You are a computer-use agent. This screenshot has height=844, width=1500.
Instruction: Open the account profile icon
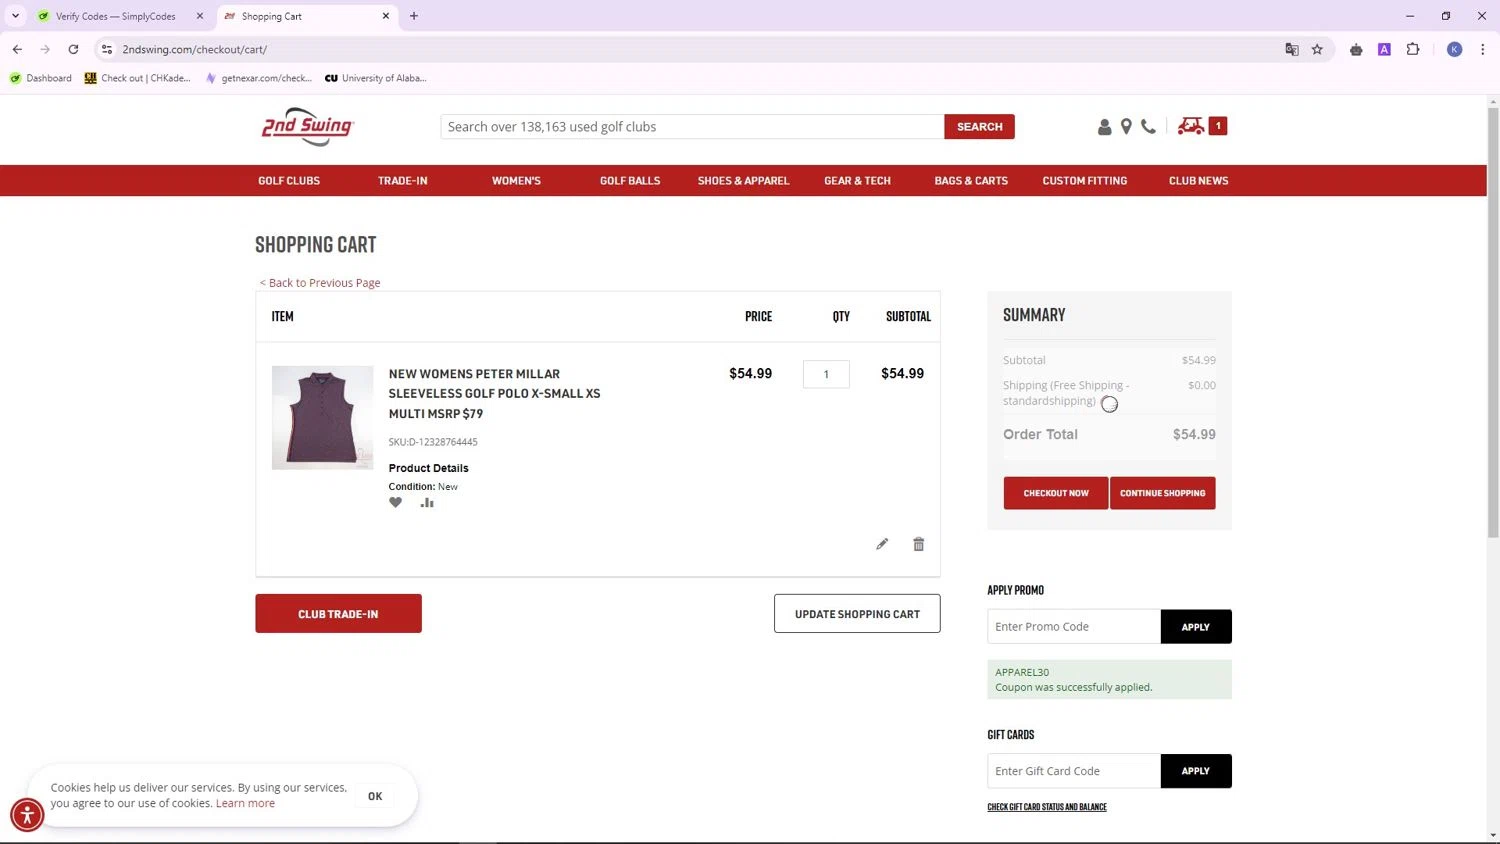point(1104,127)
